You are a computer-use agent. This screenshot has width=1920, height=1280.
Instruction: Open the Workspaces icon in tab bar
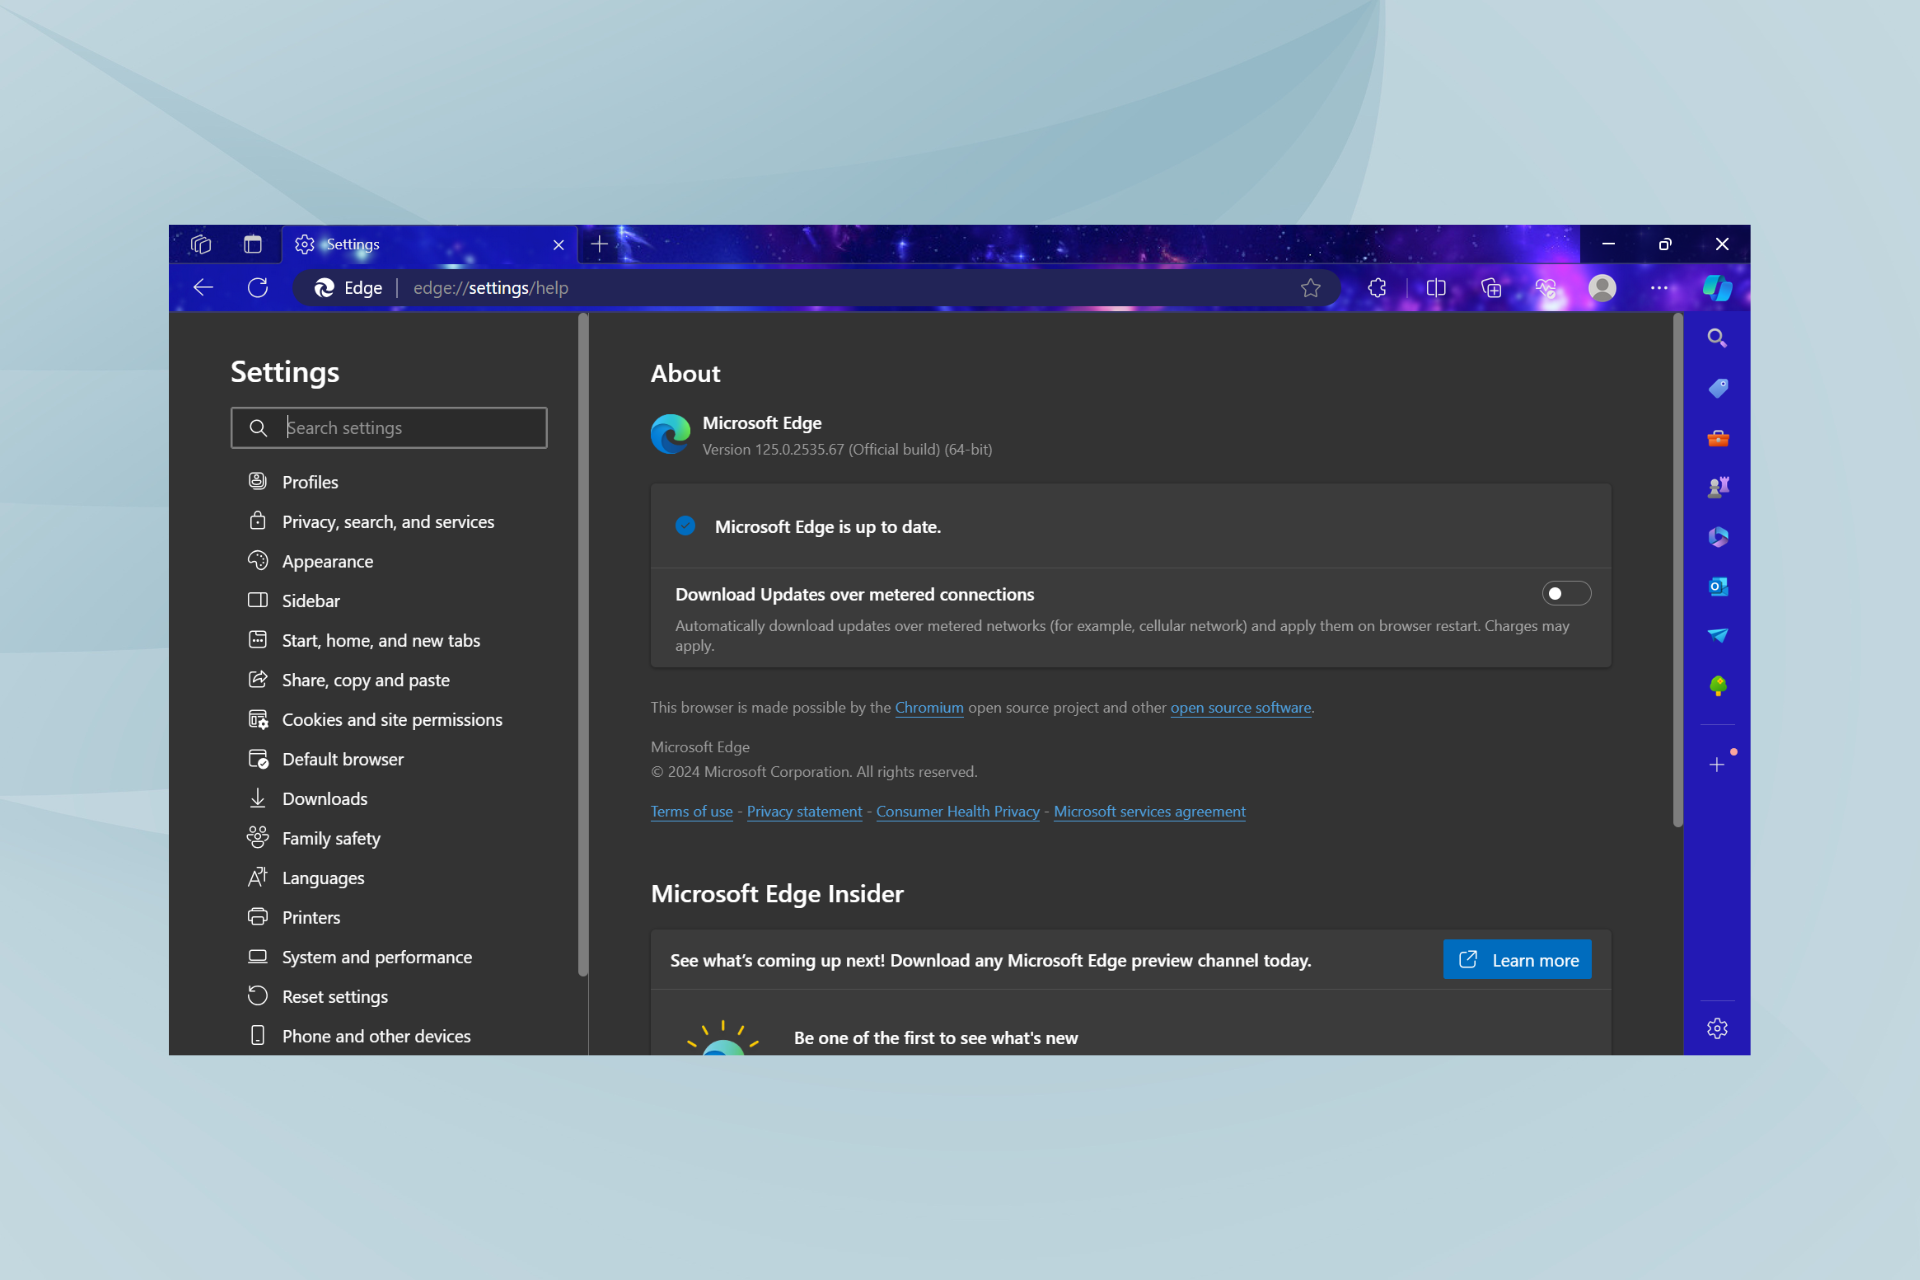click(201, 244)
